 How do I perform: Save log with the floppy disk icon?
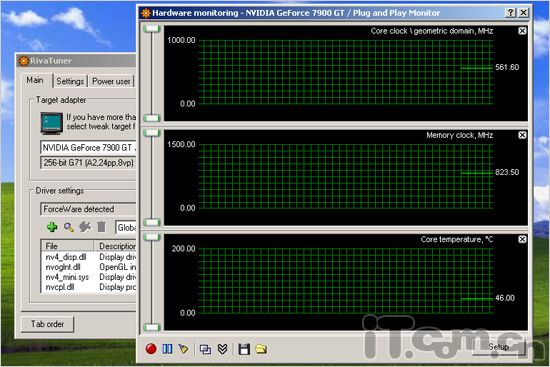[x=244, y=349]
